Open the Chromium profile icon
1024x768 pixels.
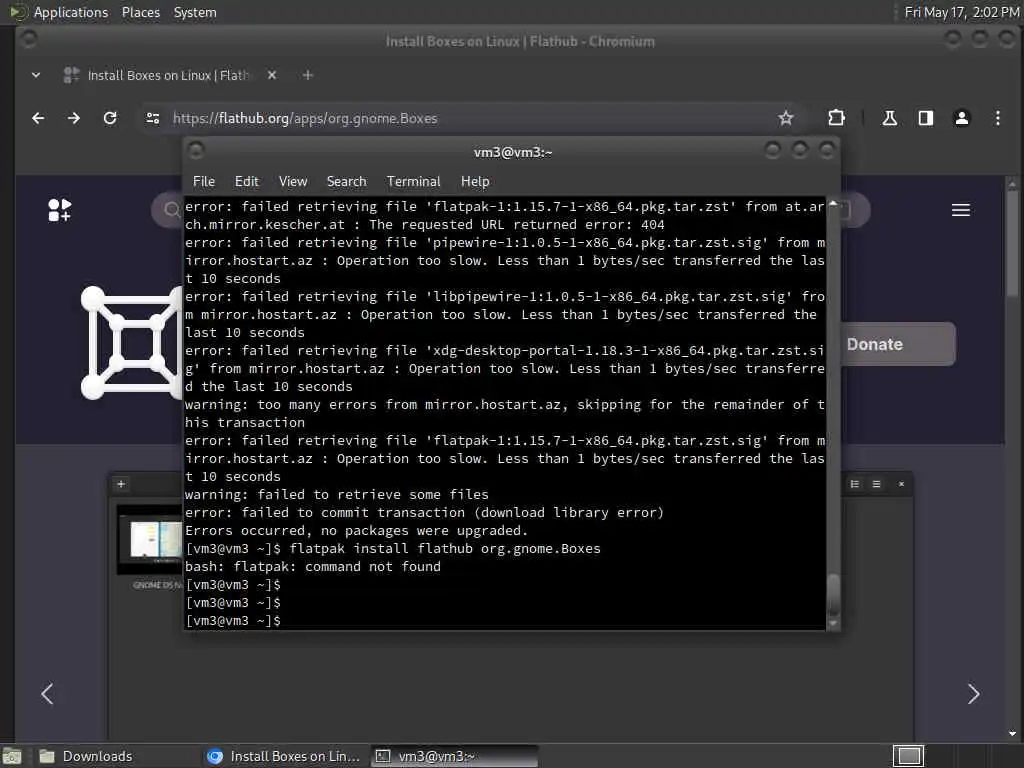click(x=961, y=118)
